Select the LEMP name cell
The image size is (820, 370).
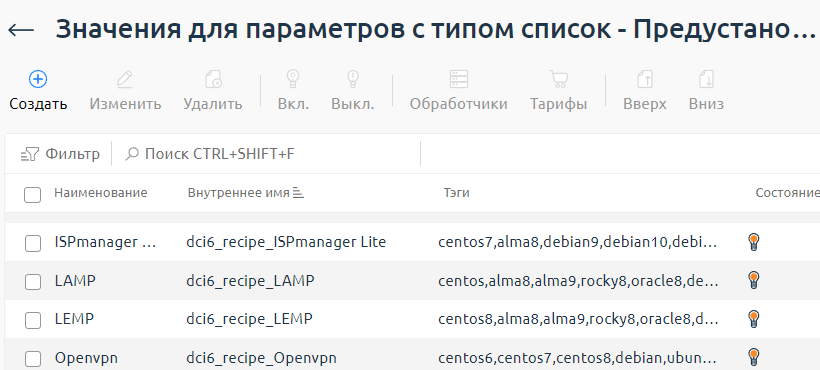tap(74, 319)
